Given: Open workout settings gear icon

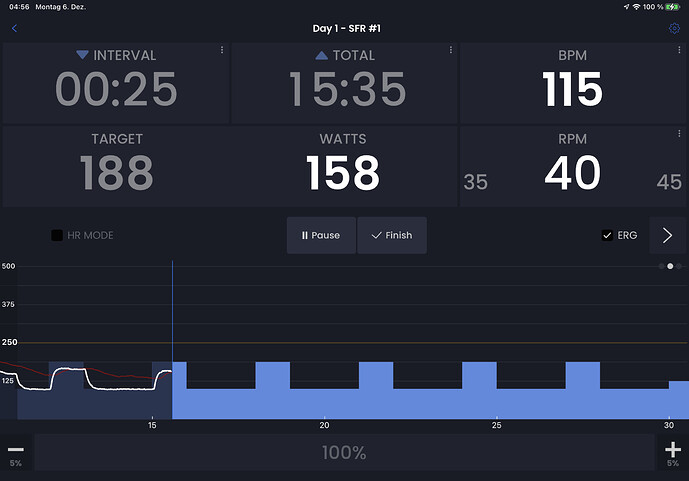Looking at the screenshot, I should [674, 29].
